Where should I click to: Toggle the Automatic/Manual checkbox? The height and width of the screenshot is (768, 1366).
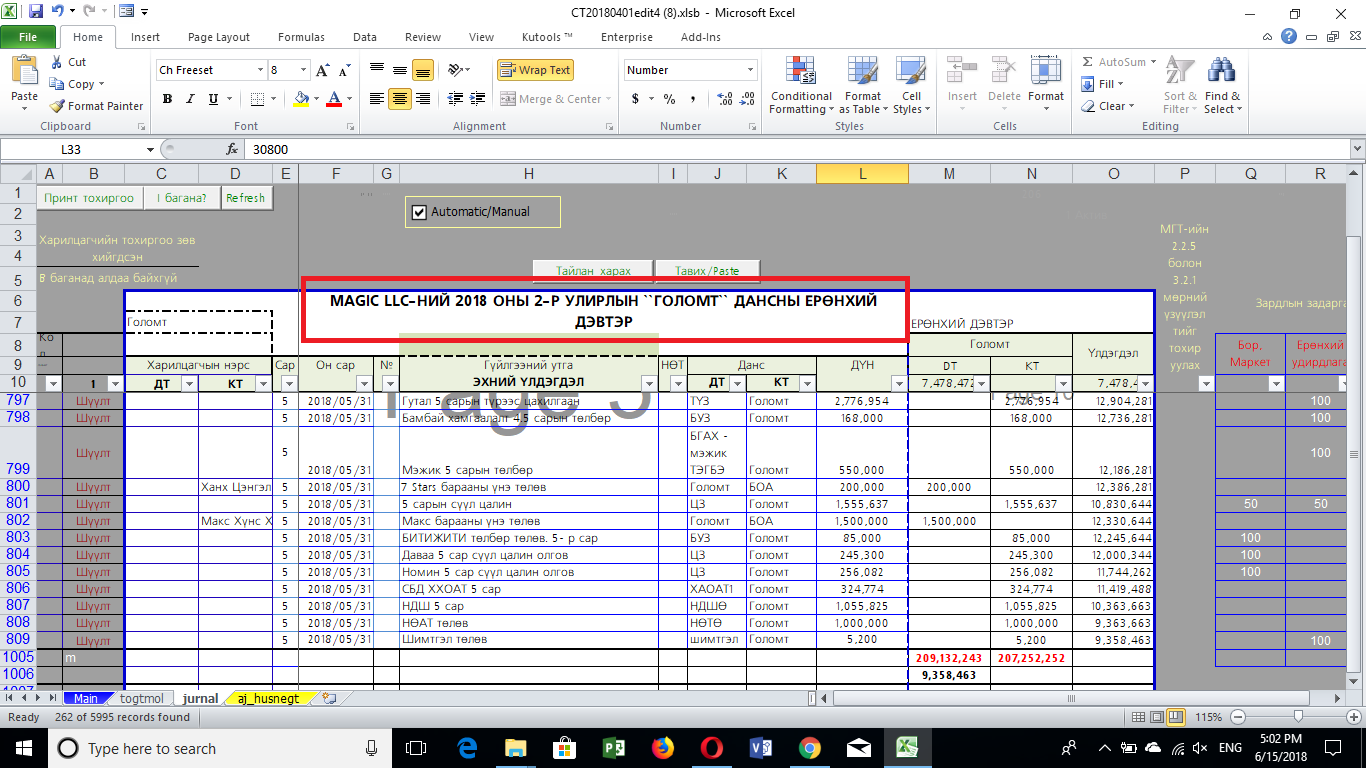coord(419,212)
